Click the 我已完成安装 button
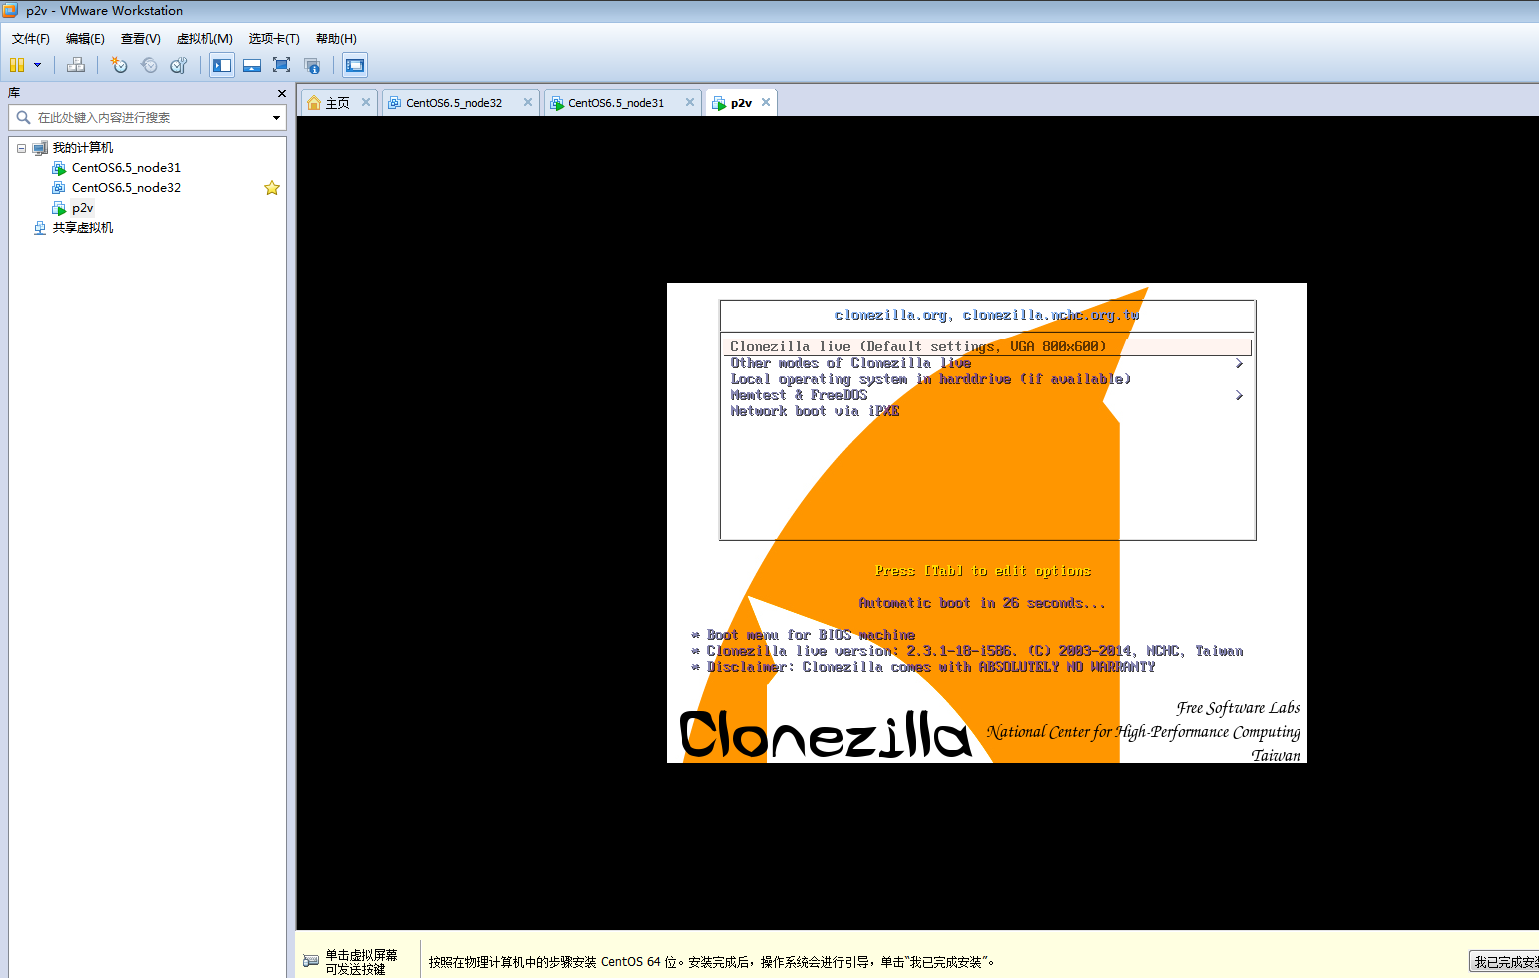 [1504, 962]
